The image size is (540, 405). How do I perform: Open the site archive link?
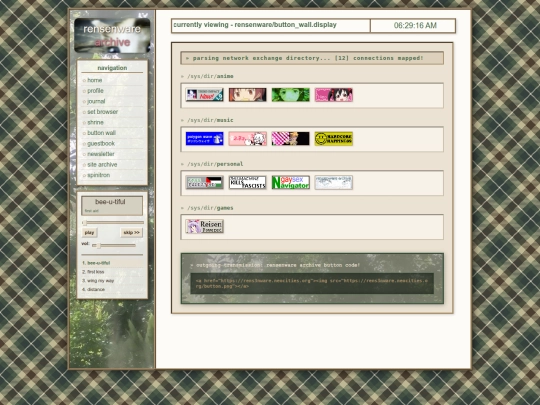click(102, 165)
